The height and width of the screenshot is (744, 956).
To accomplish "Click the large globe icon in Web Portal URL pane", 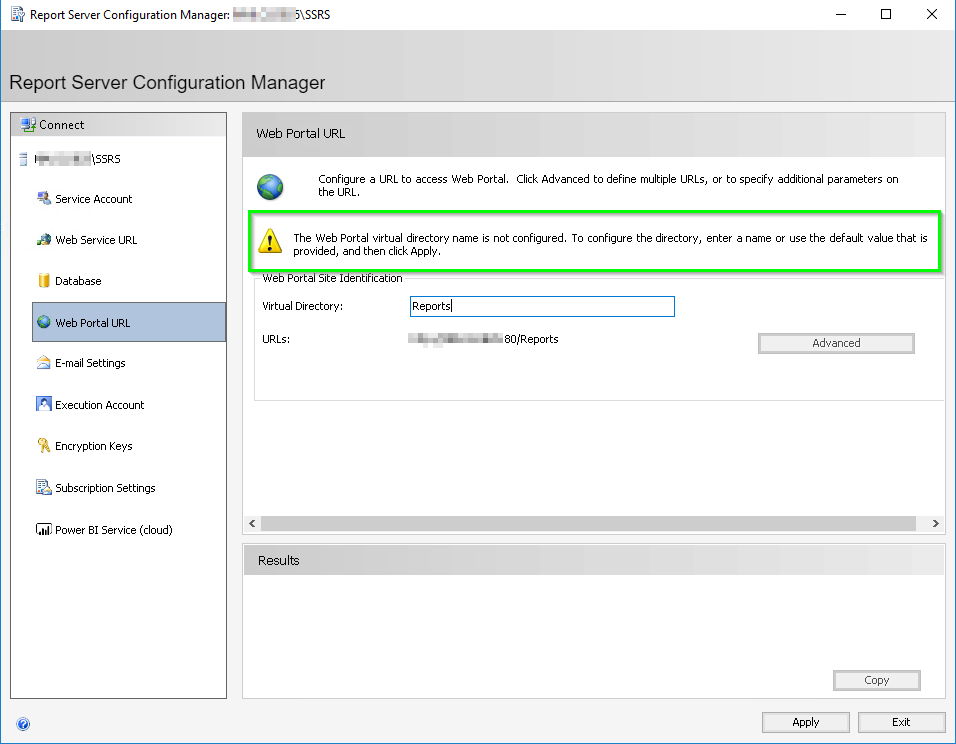I will click(270, 187).
